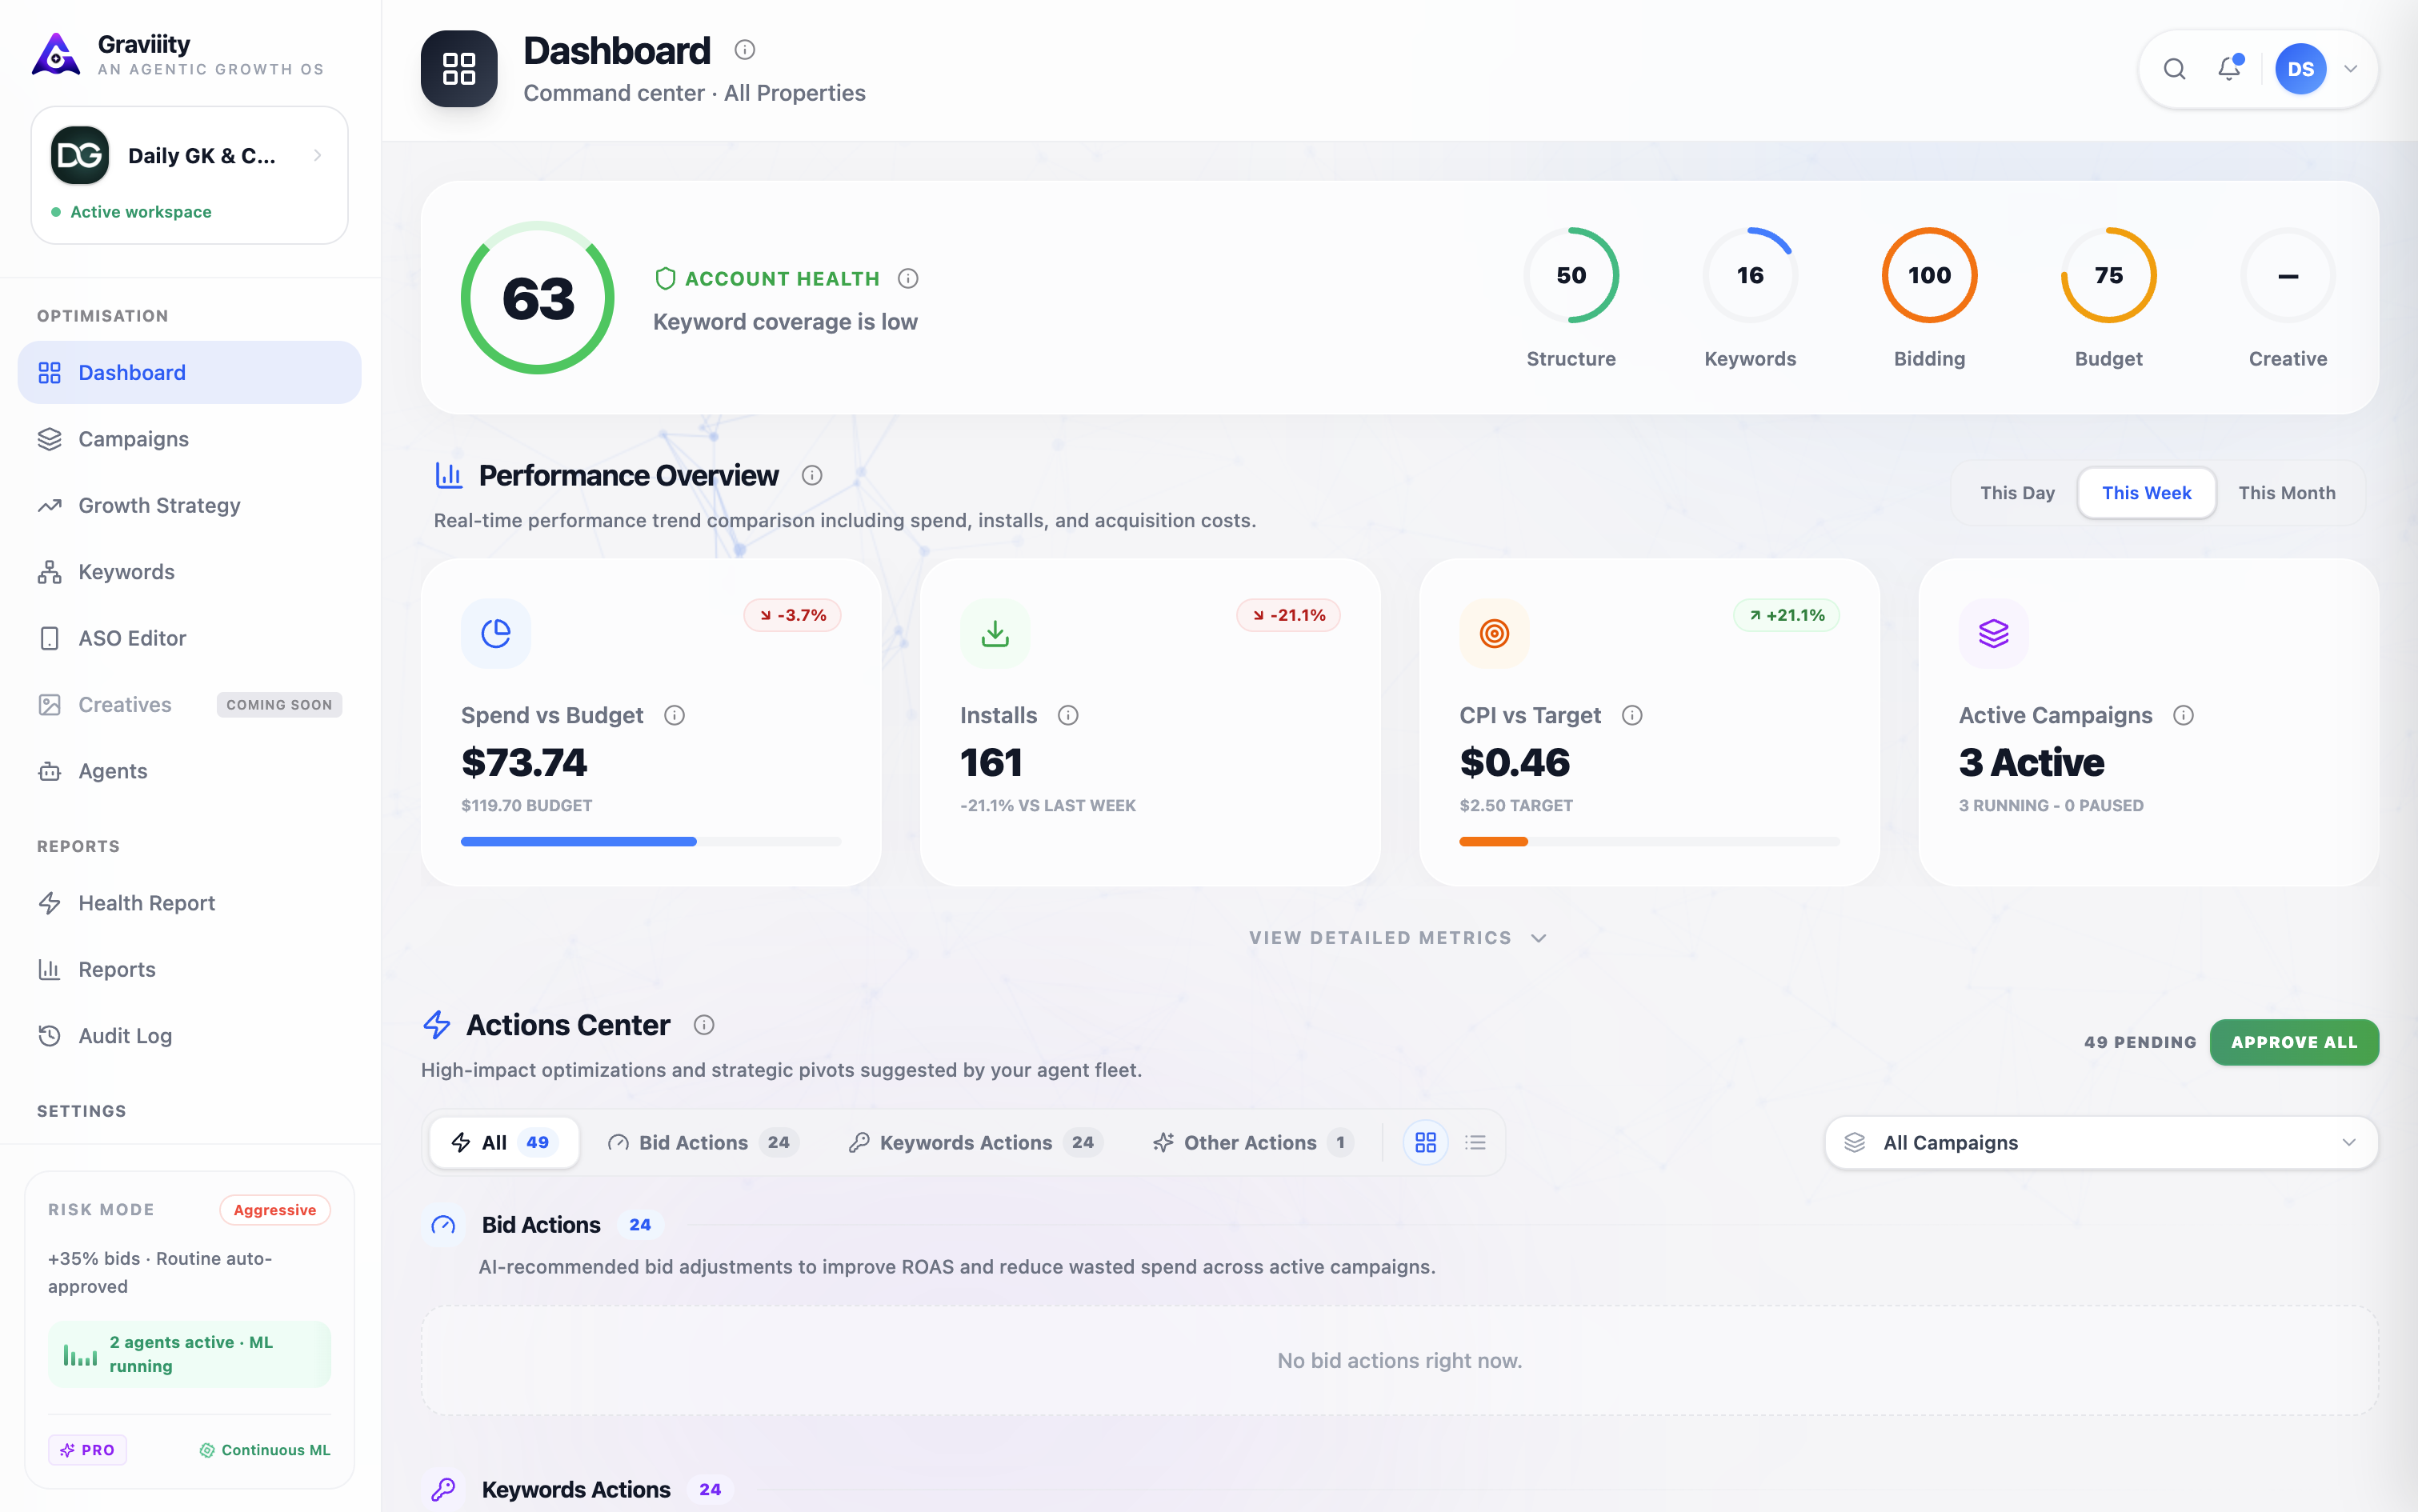Click the Actions Center lightning icon
This screenshot has width=2418, height=1512.
(x=437, y=1025)
